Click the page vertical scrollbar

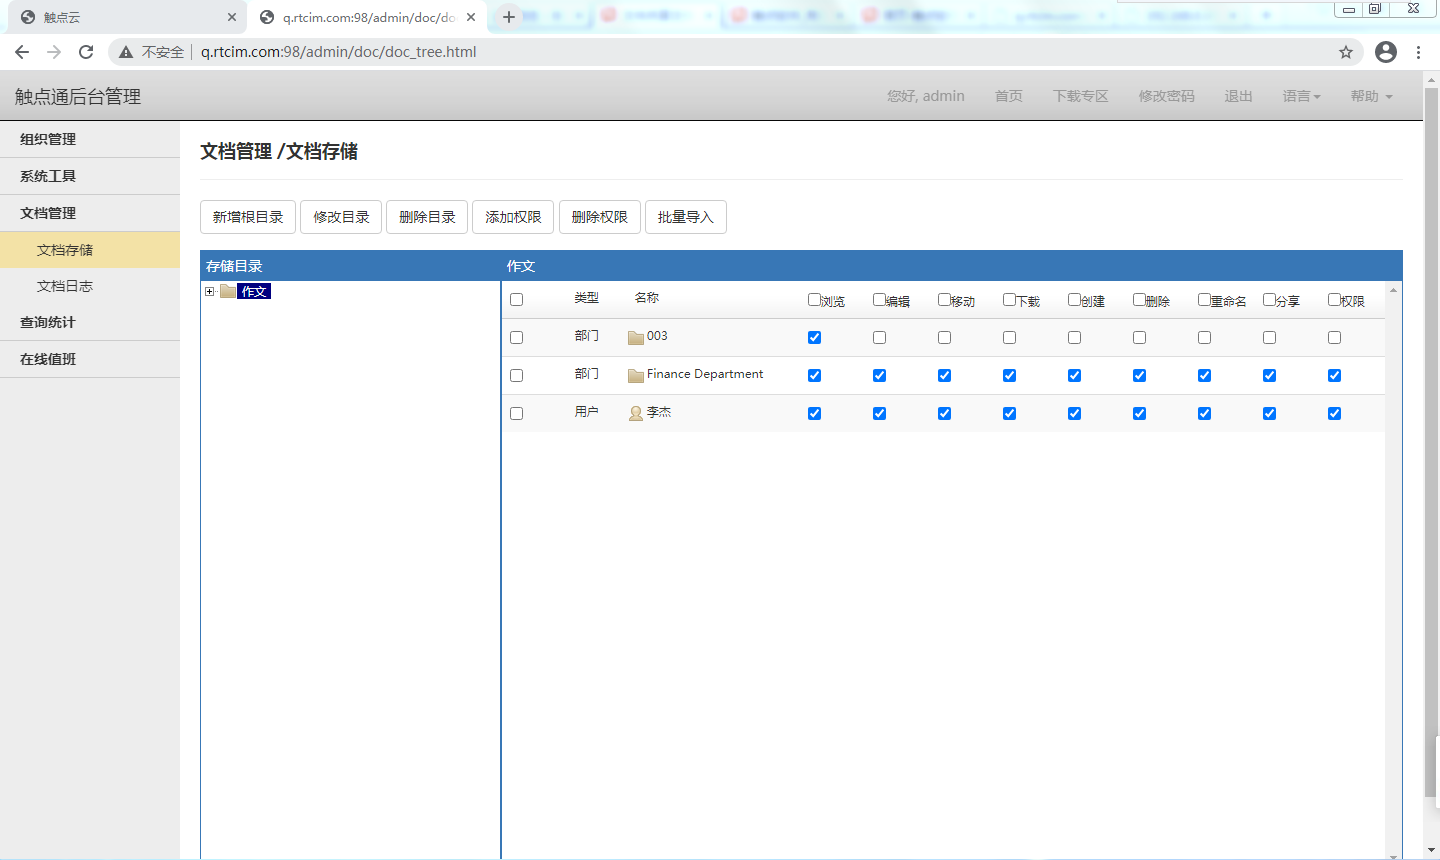(x=1431, y=450)
